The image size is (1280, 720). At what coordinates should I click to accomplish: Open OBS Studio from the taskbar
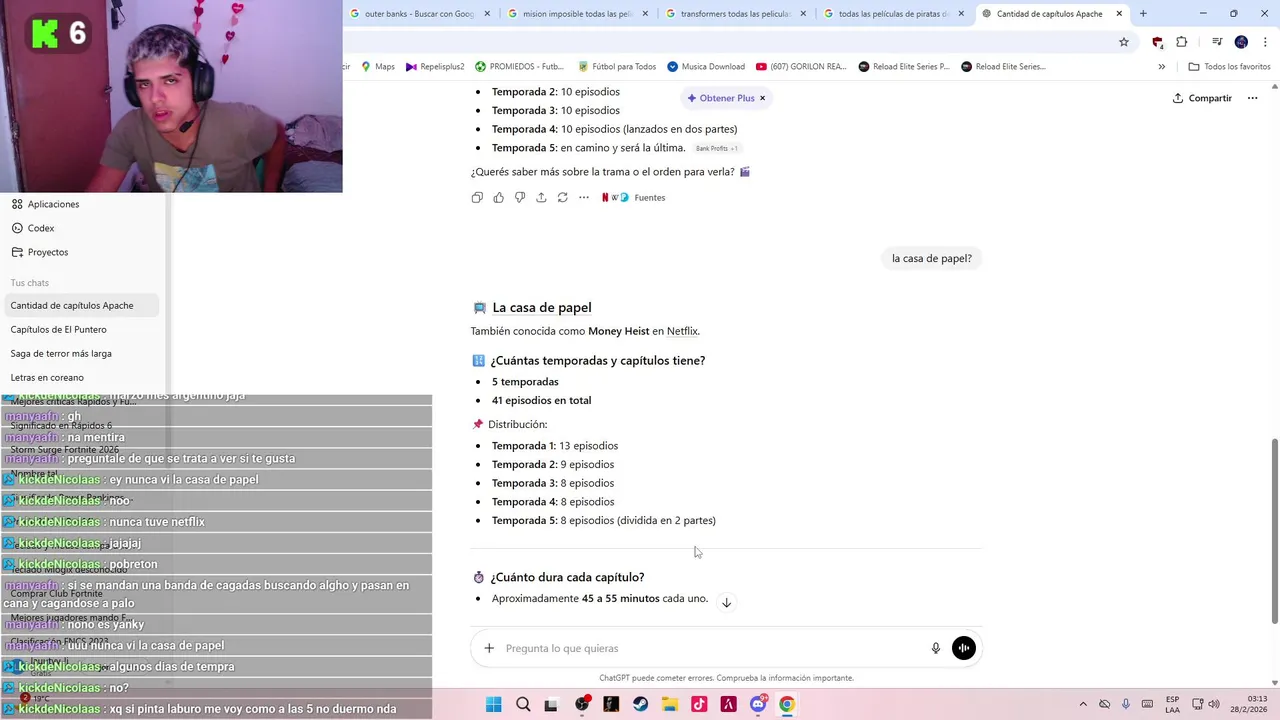pyautogui.click(x=582, y=704)
